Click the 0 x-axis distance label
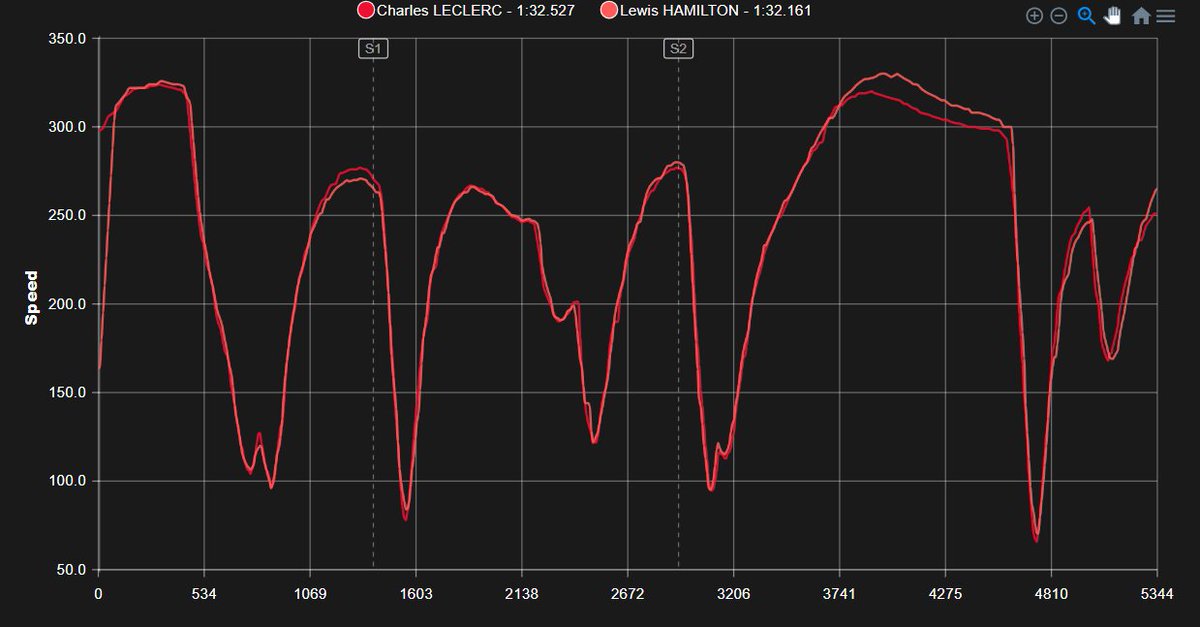Image resolution: width=1200 pixels, height=627 pixels. pyautogui.click(x=98, y=593)
